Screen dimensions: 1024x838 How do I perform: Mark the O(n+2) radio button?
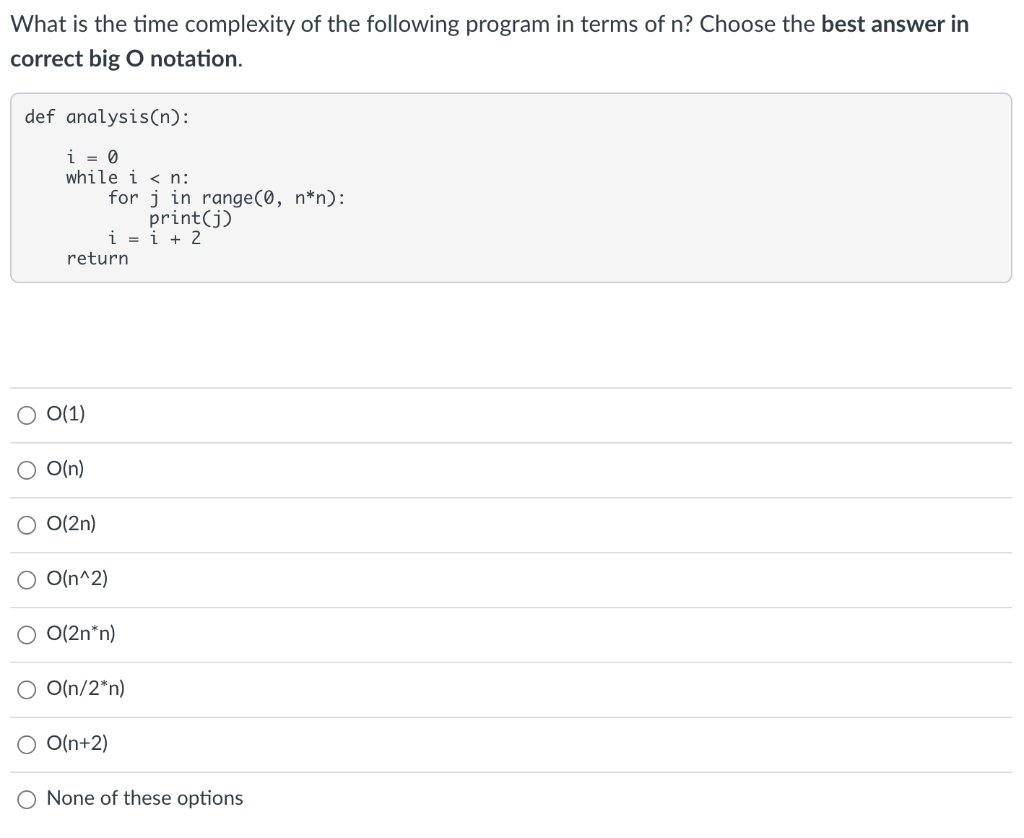click(27, 745)
